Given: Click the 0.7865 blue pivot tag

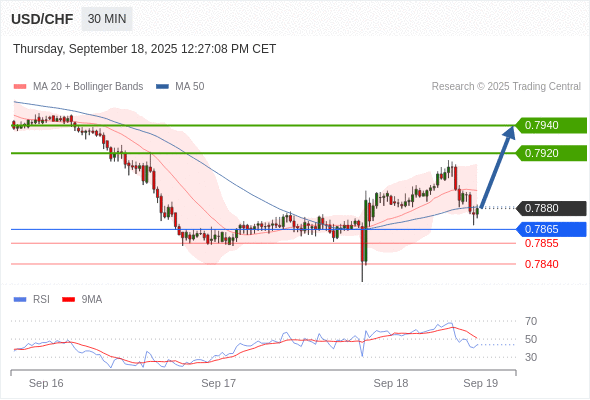Looking at the screenshot, I should click(550, 229).
